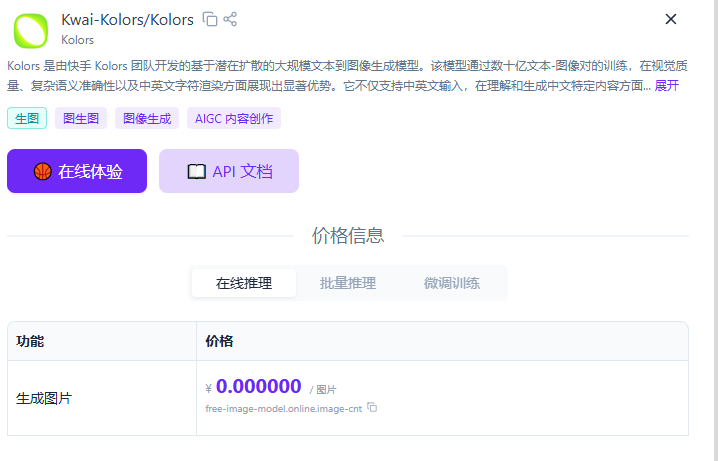
Task: Select the 图生图 tag
Action: pyautogui.click(x=81, y=118)
